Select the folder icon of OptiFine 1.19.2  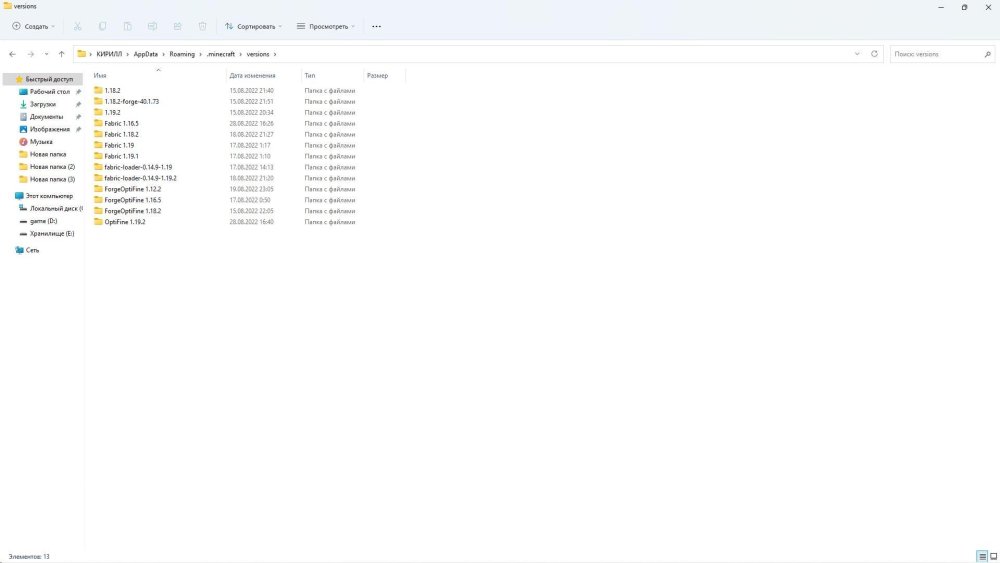(98, 222)
